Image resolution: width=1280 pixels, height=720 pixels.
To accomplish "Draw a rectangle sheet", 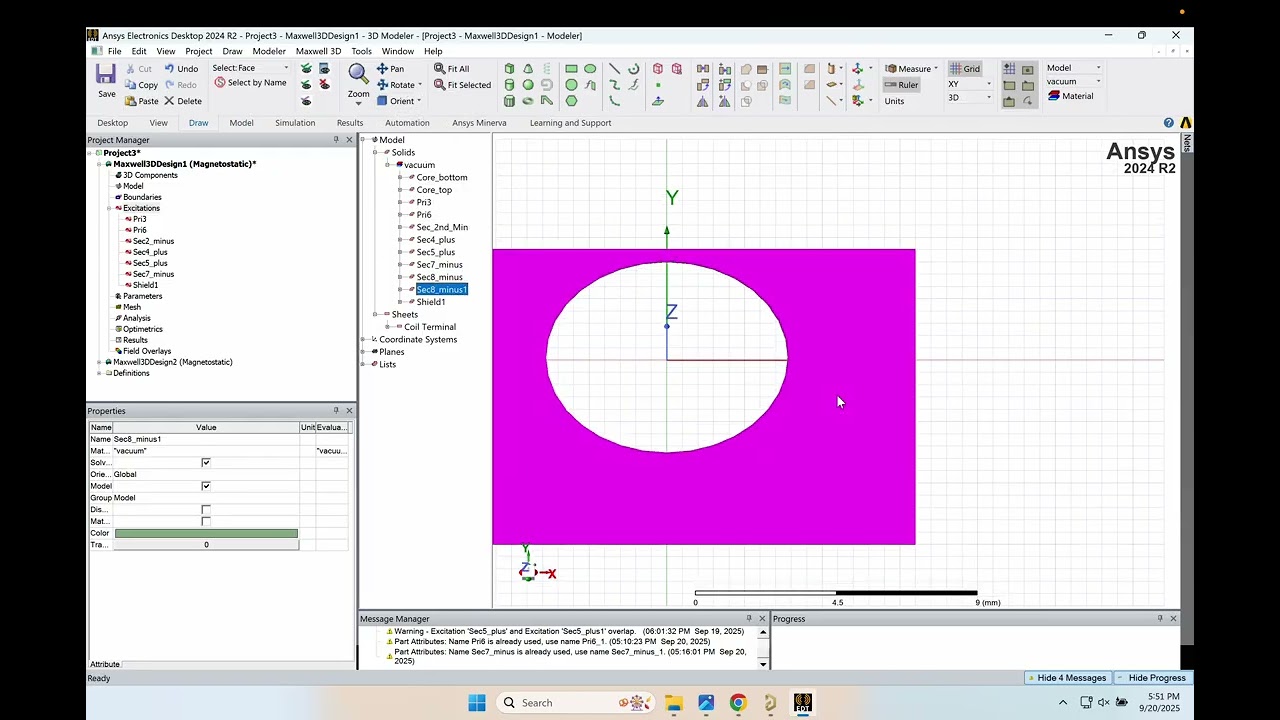I will coord(571,69).
